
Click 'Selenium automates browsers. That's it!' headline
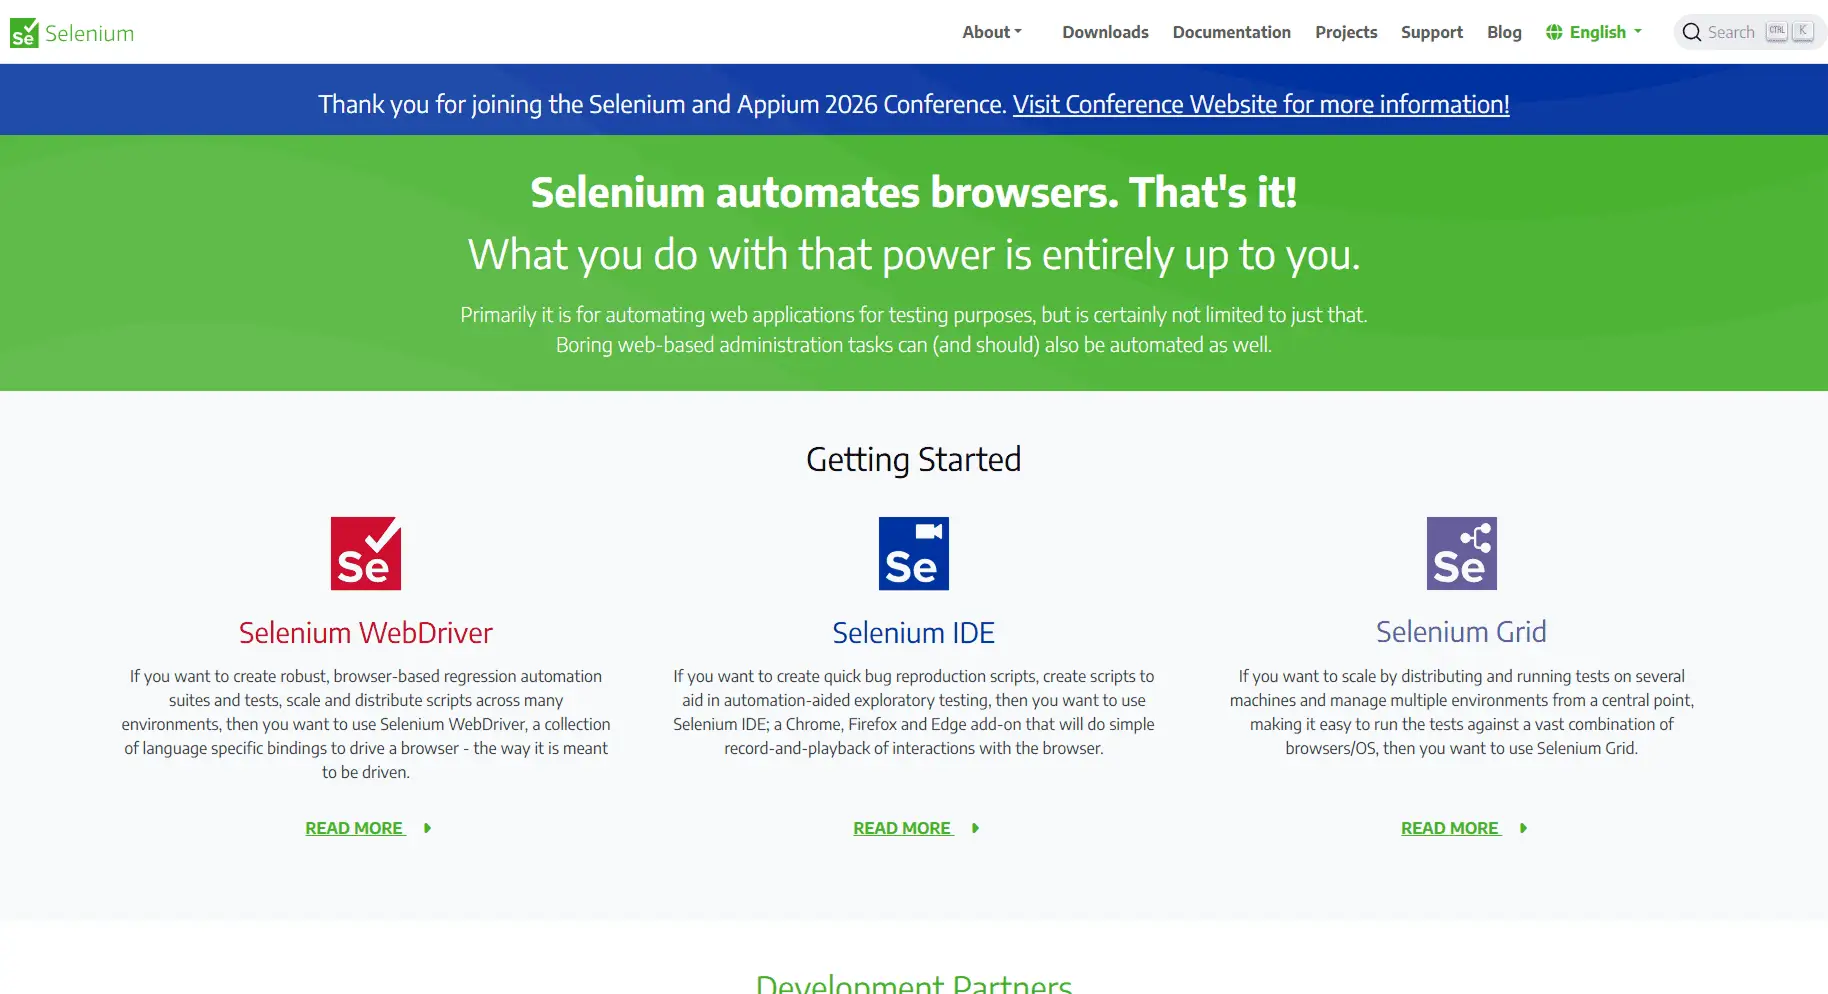[914, 192]
